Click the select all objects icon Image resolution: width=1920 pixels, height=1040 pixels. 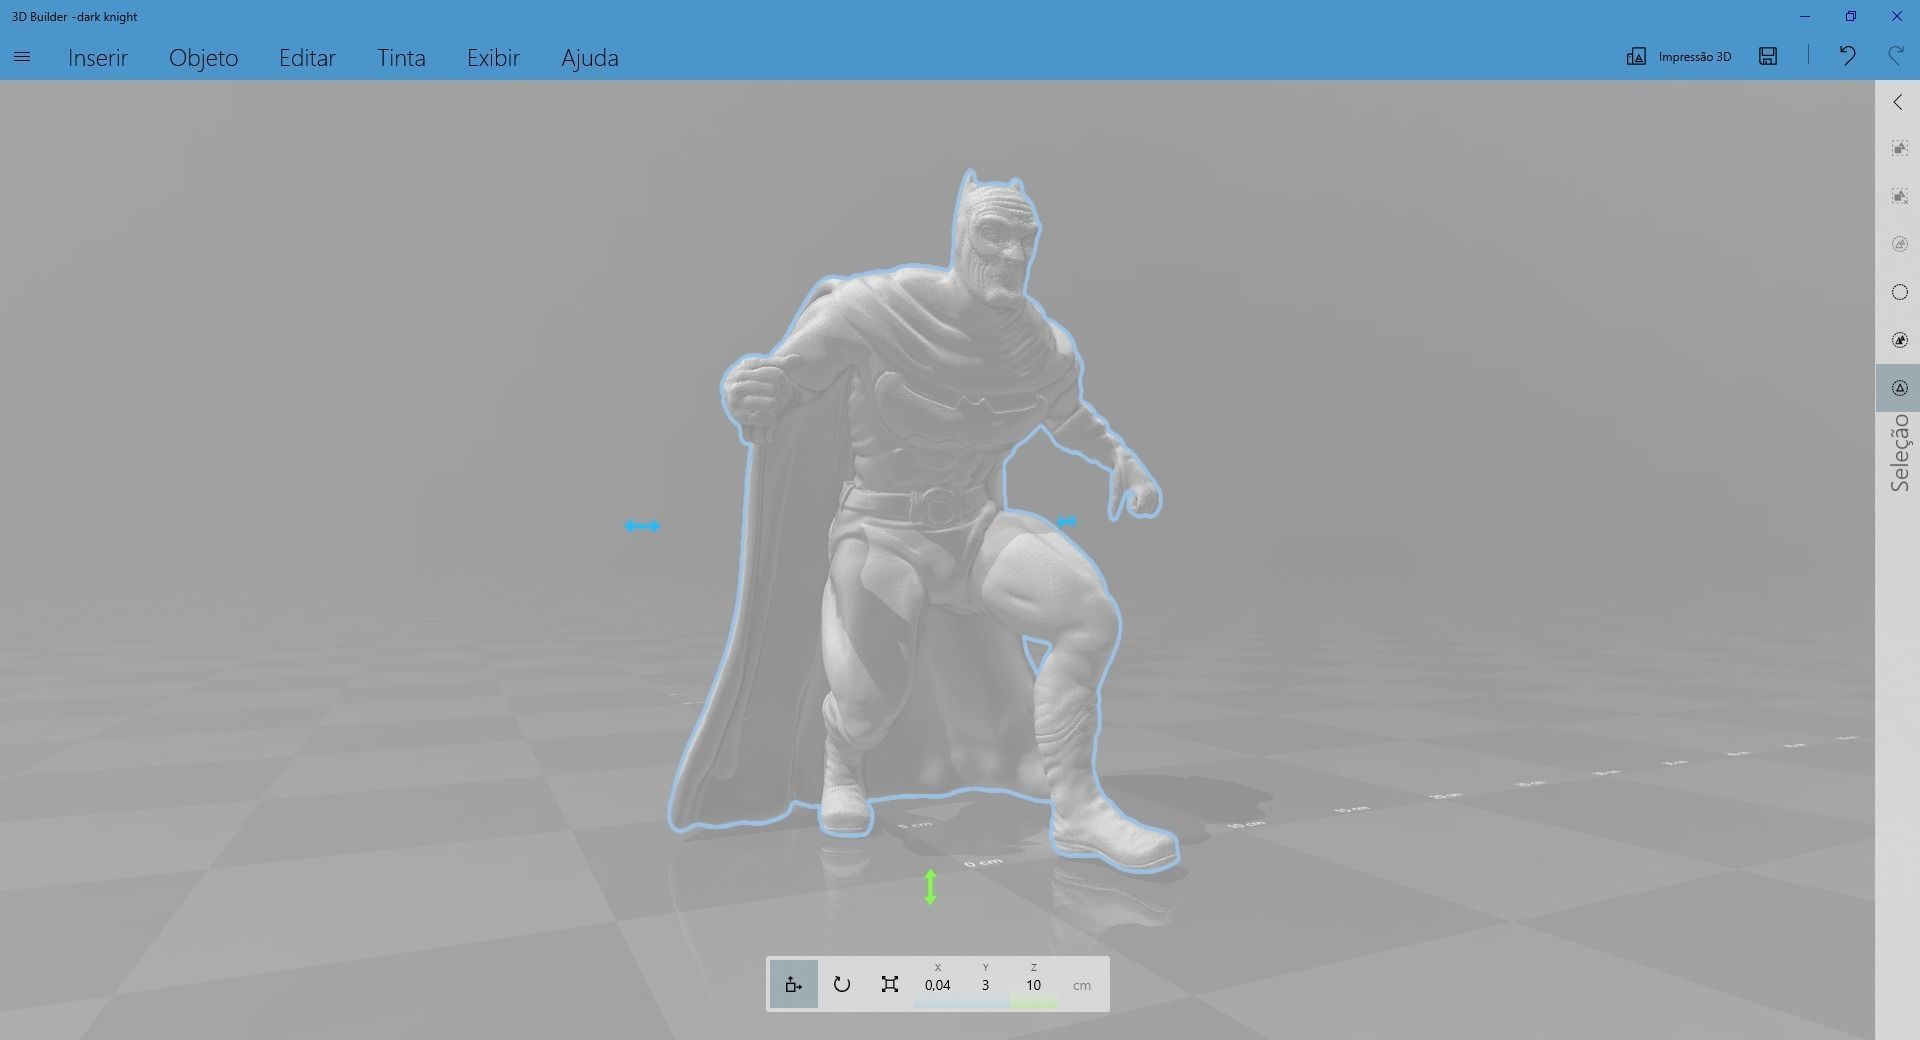click(x=1899, y=340)
